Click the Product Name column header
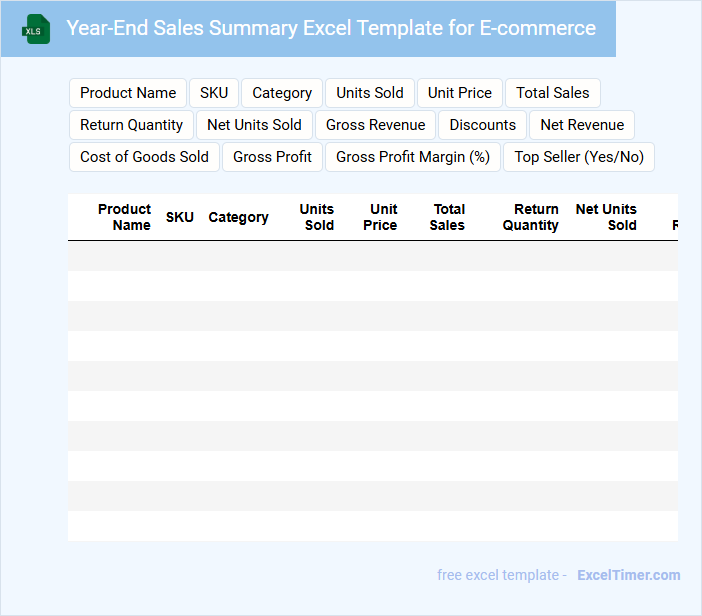Screen dimensions: 702x616 pos(125,217)
